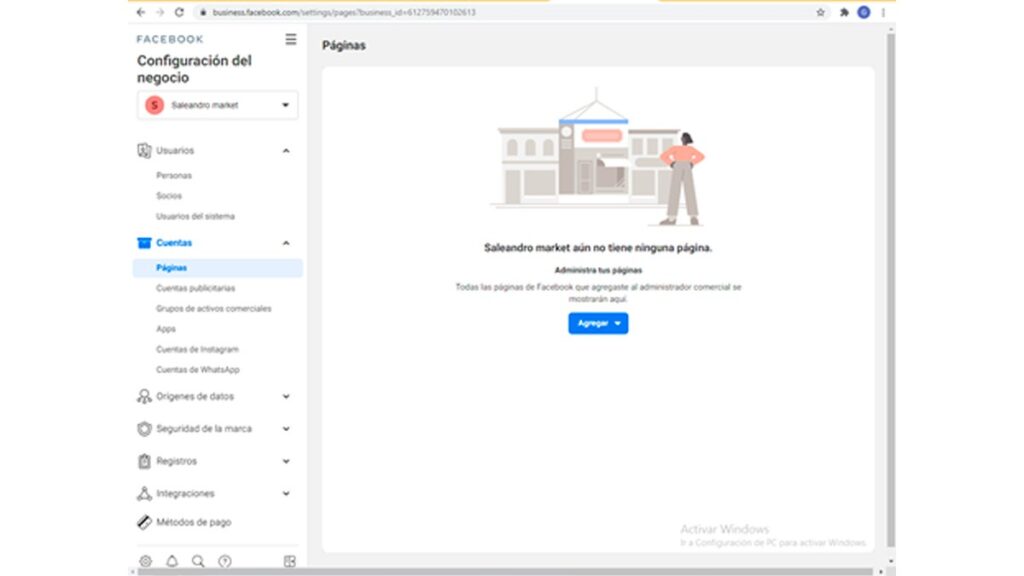Open Métodos de pago

click(x=193, y=522)
